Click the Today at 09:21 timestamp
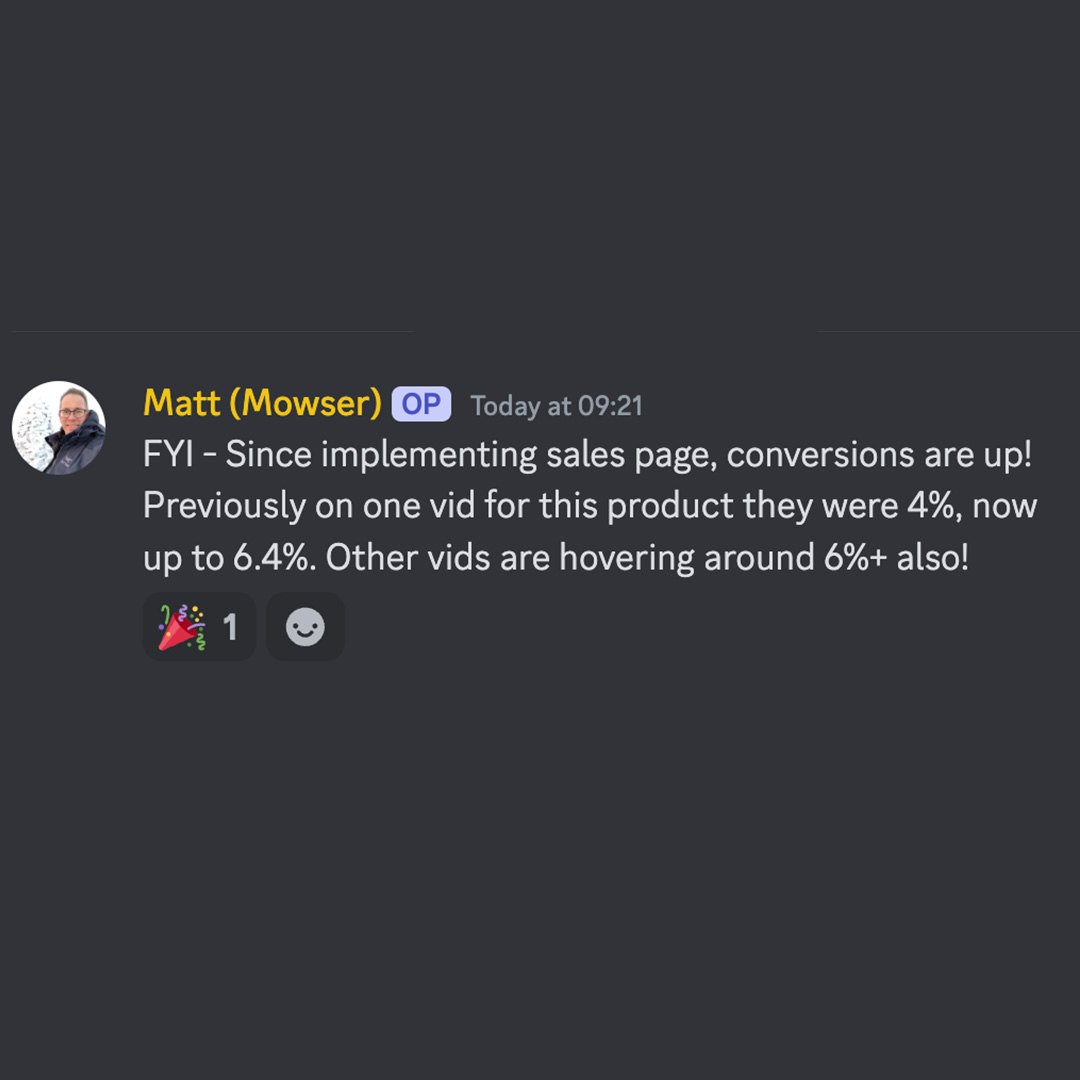The height and width of the screenshot is (1080, 1080). click(557, 406)
